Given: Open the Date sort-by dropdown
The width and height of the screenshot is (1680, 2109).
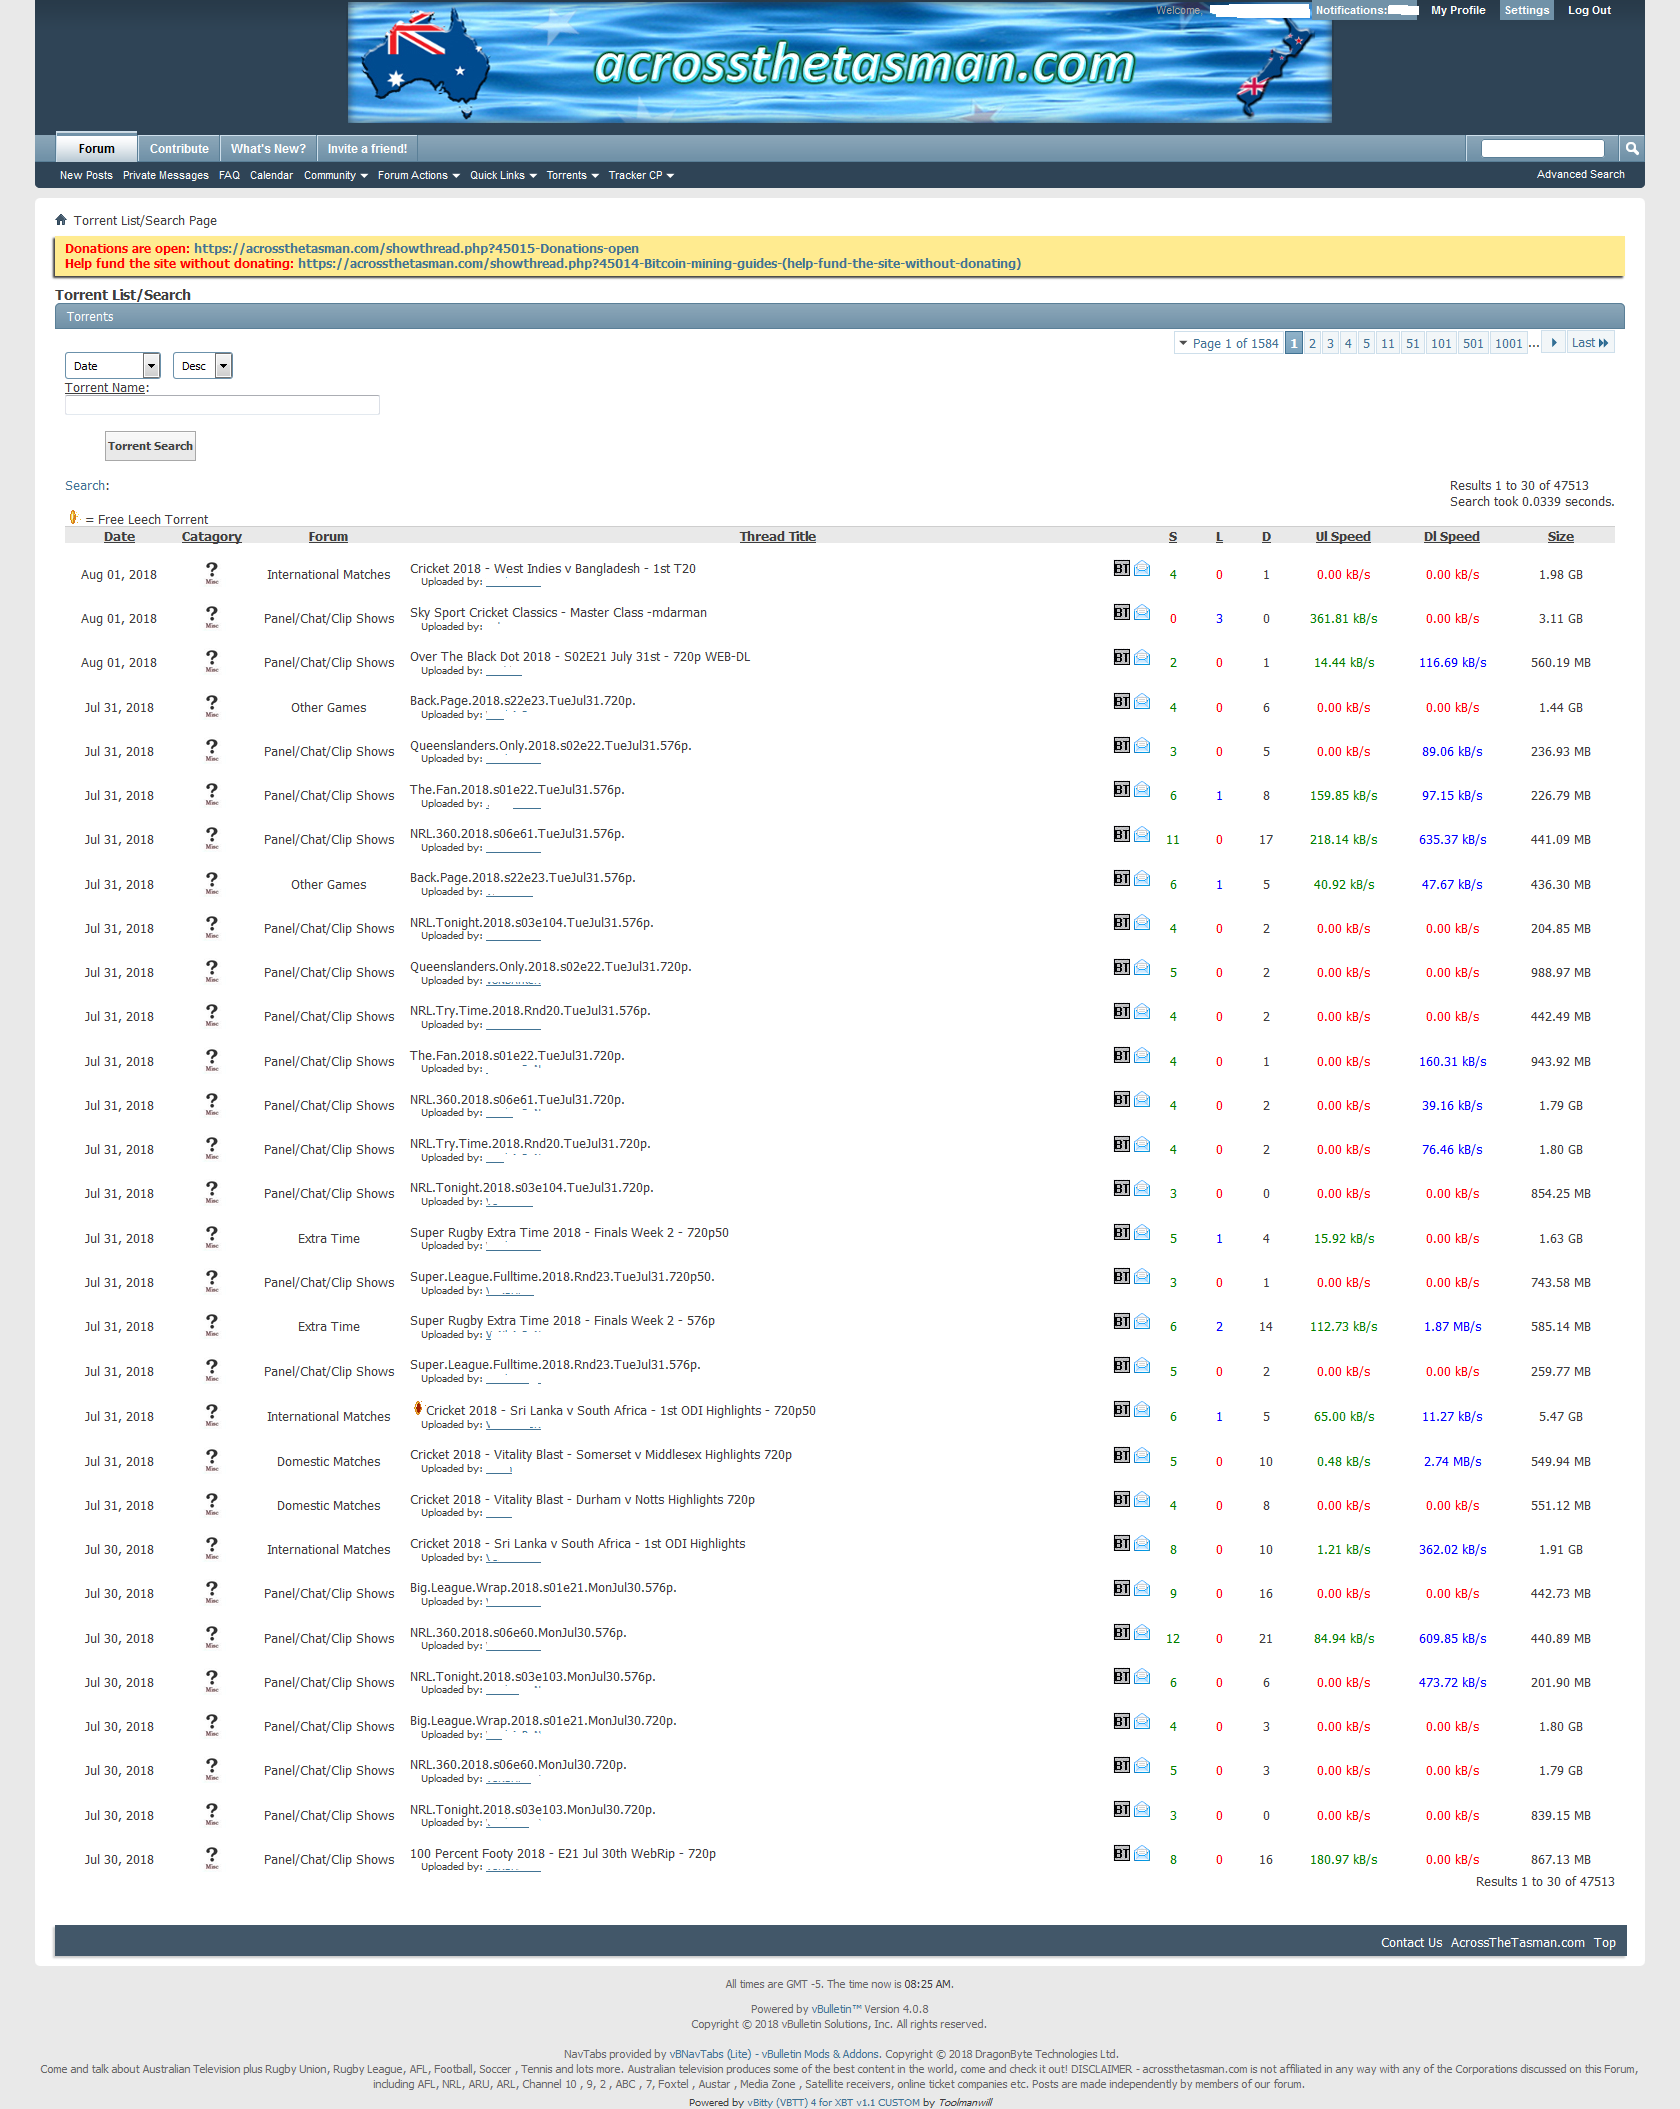Looking at the screenshot, I should point(112,366).
